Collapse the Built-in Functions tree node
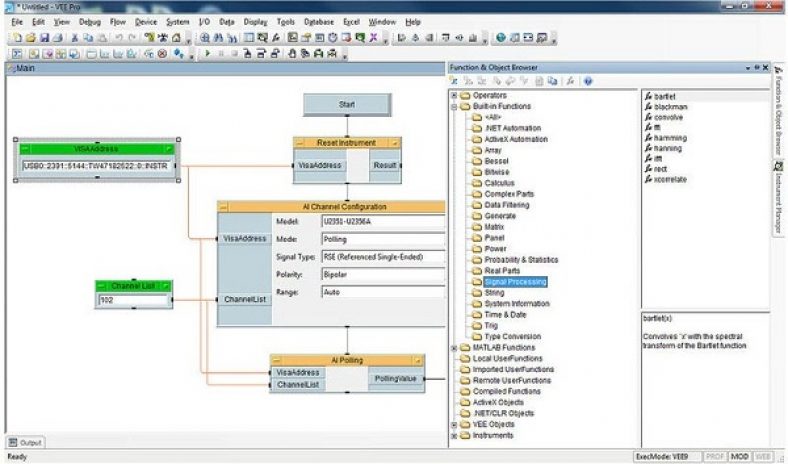788x464 pixels. point(453,106)
